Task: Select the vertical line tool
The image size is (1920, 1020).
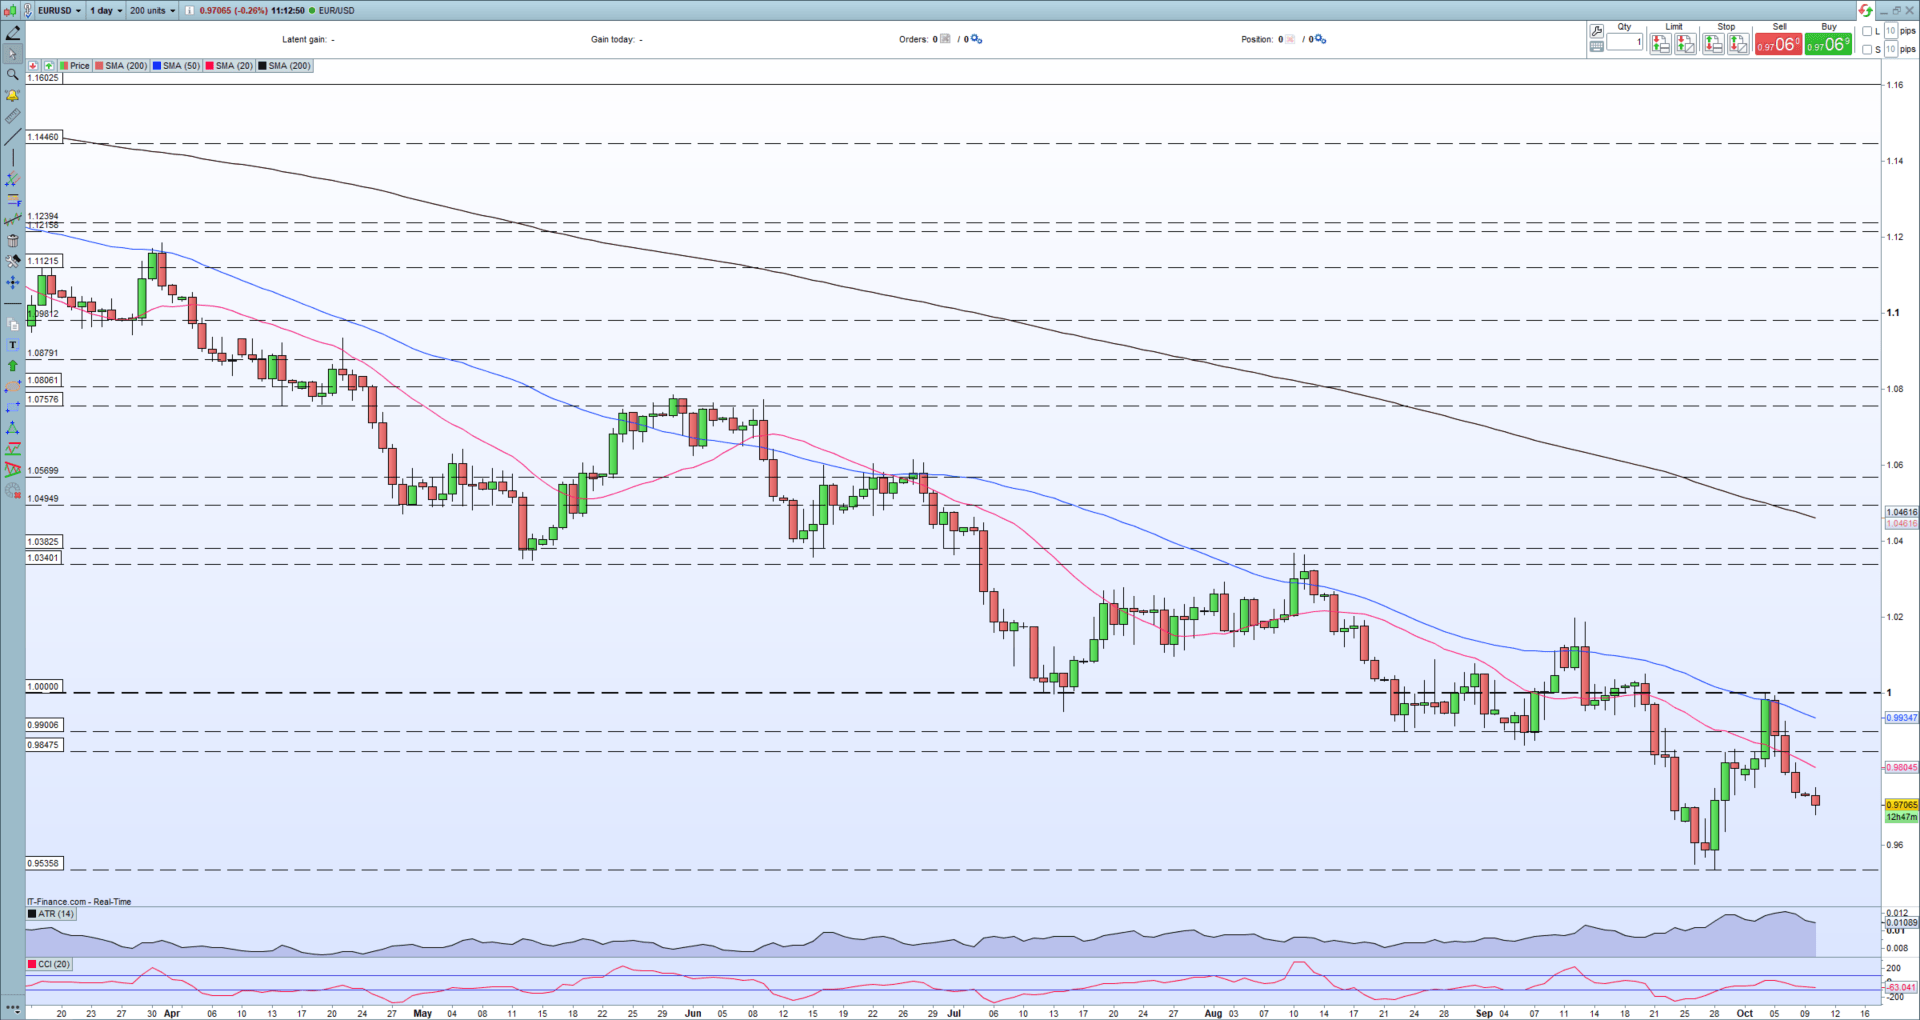Action: (x=12, y=158)
